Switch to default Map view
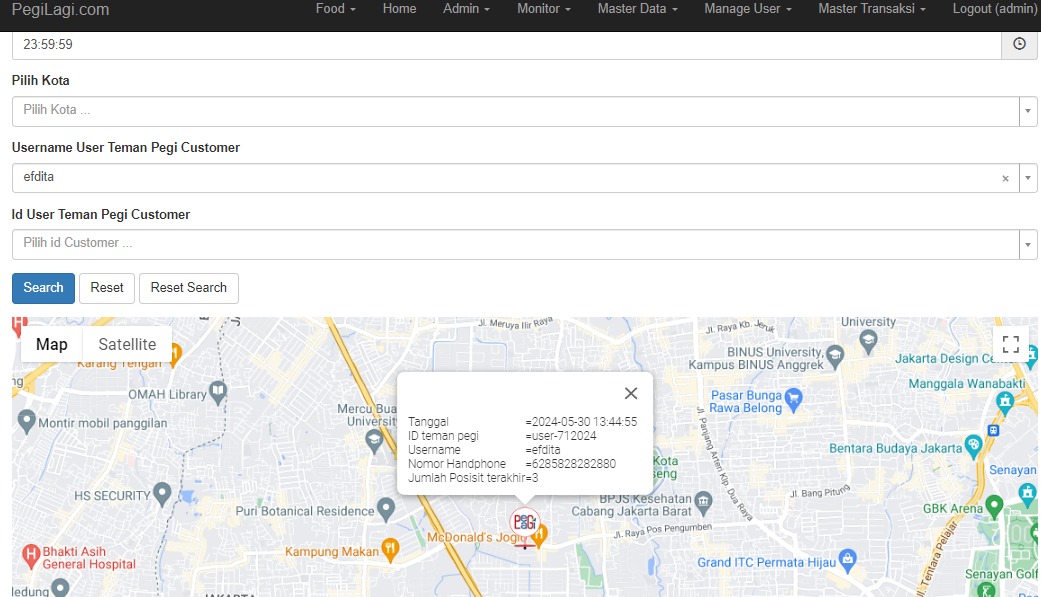This screenshot has width=1041, height=597. 52,344
